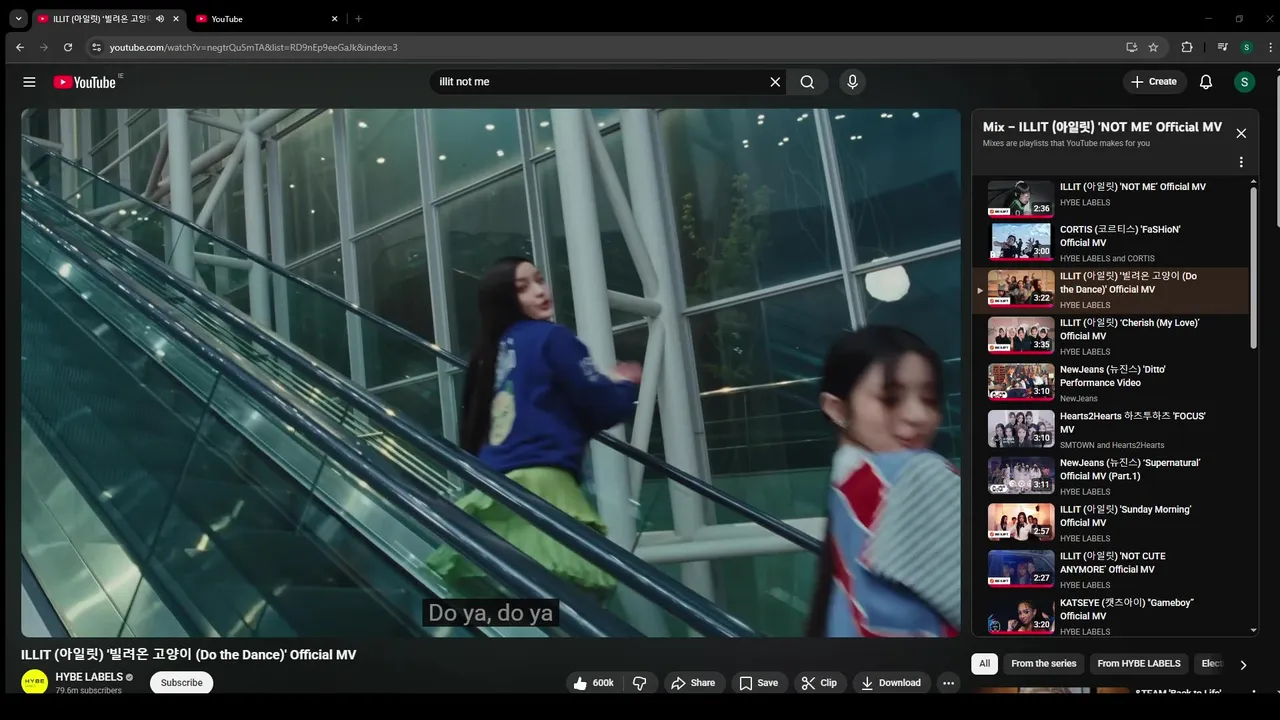Viewport: 1280px width, 720px height.
Task: Click the video player to pause
Action: point(491,372)
